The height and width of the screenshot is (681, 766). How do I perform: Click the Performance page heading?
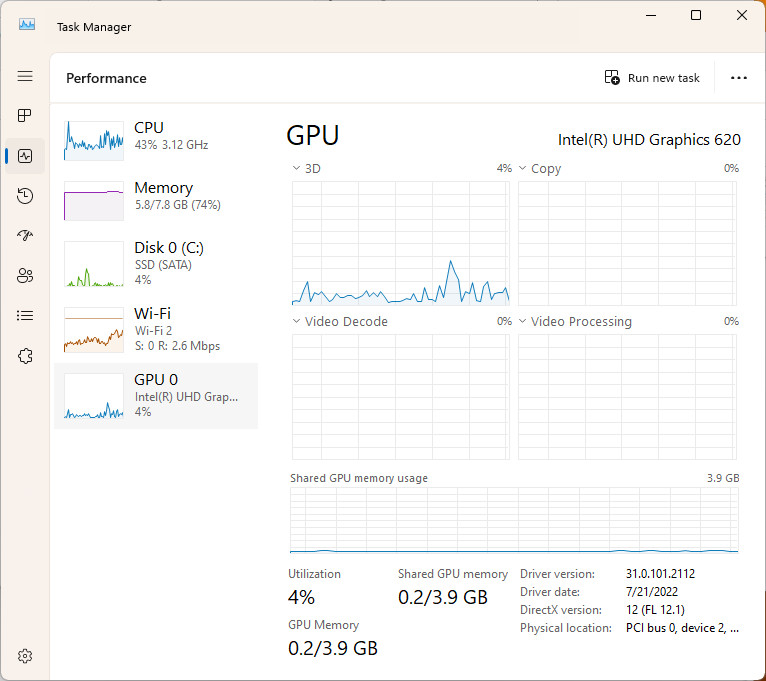(x=106, y=78)
